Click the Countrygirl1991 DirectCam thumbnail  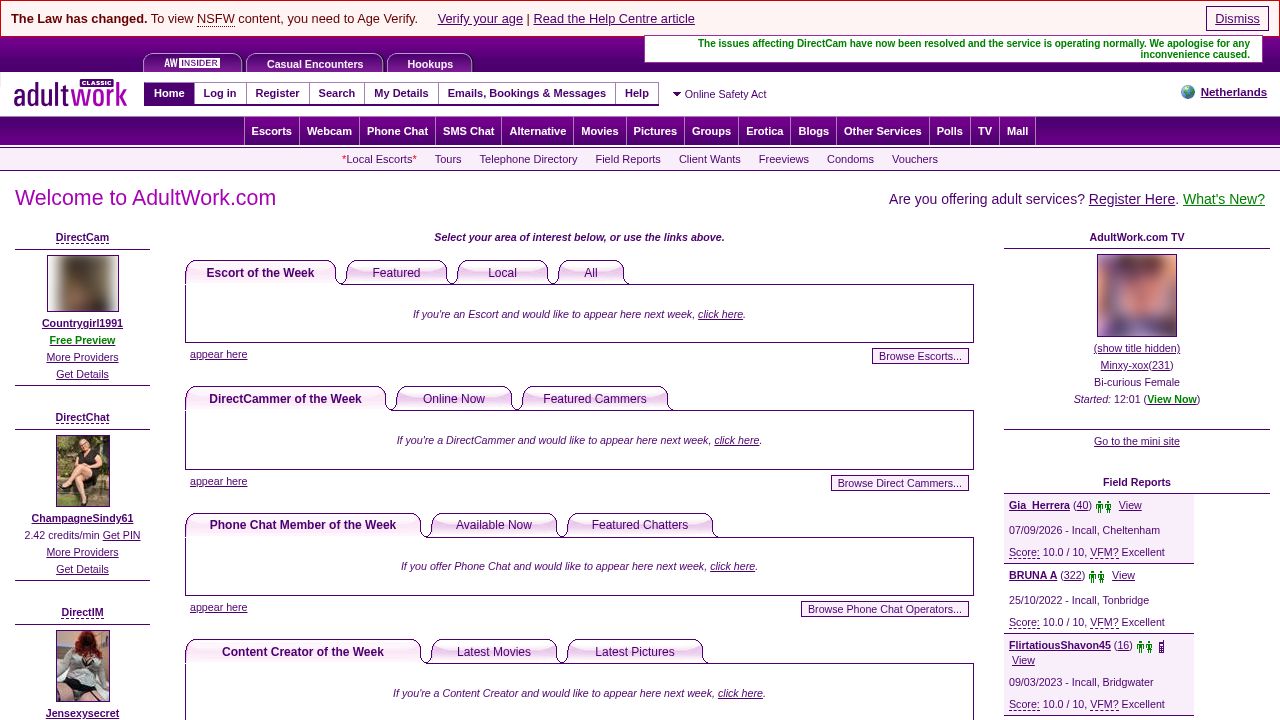click(x=83, y=283)
